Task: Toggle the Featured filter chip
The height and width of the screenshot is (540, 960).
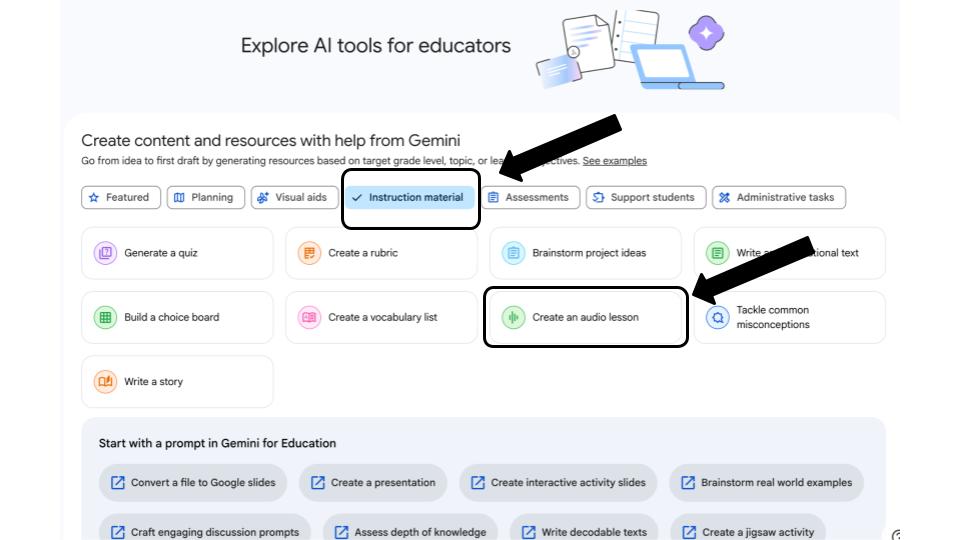Action: tap(121, 197)
